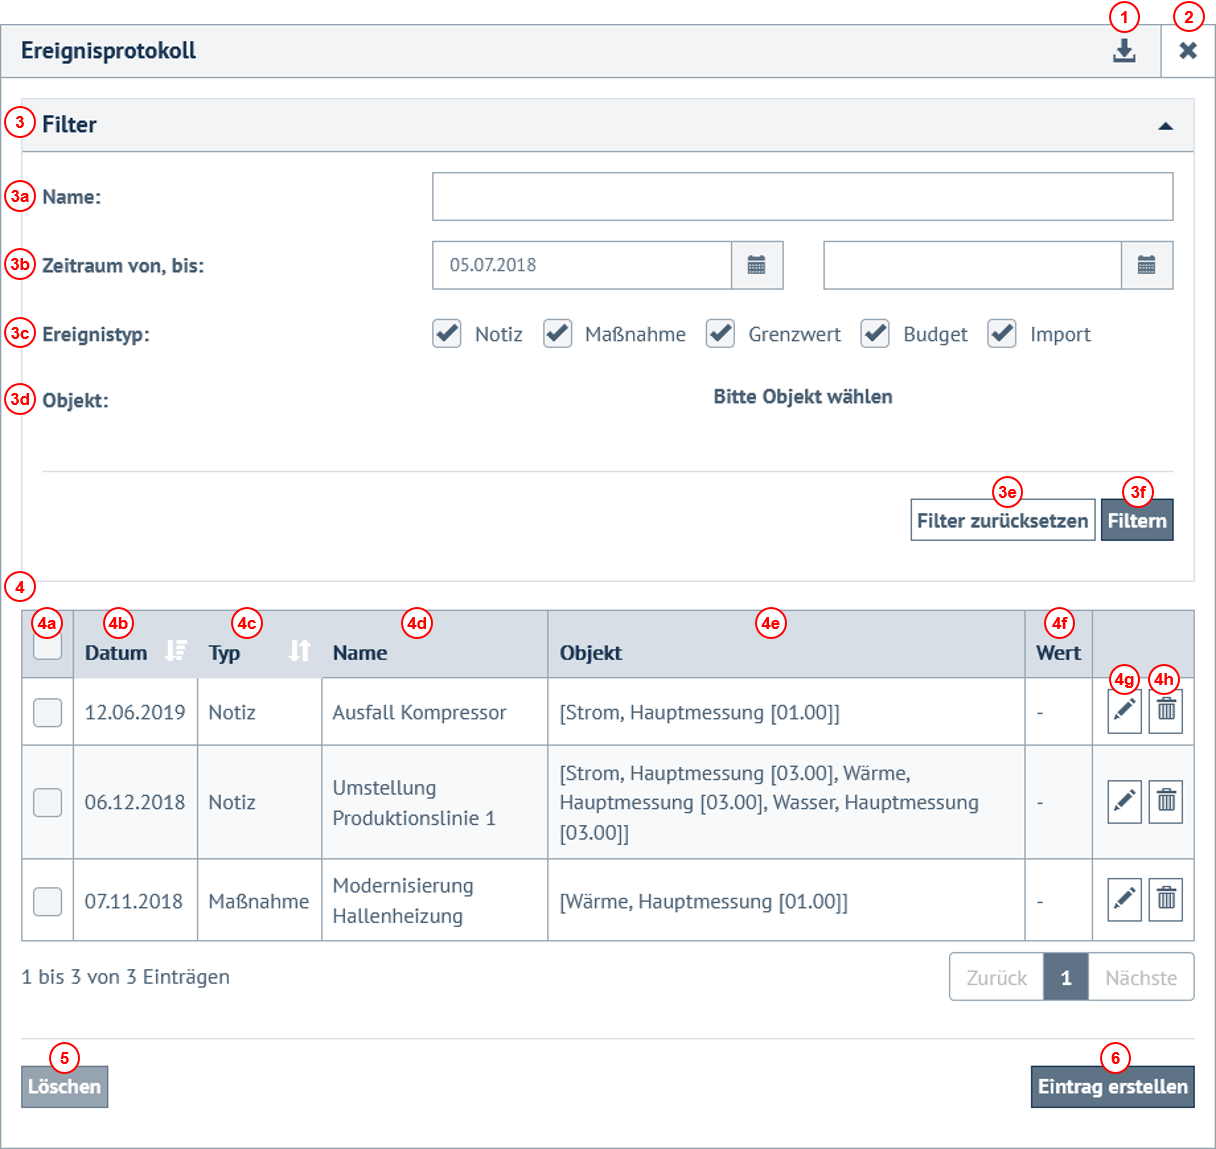Delete the Ausfall Kompressor entry via trash icon
This screenshot has width=1216, height=1149.
(x=1166, y=711)
